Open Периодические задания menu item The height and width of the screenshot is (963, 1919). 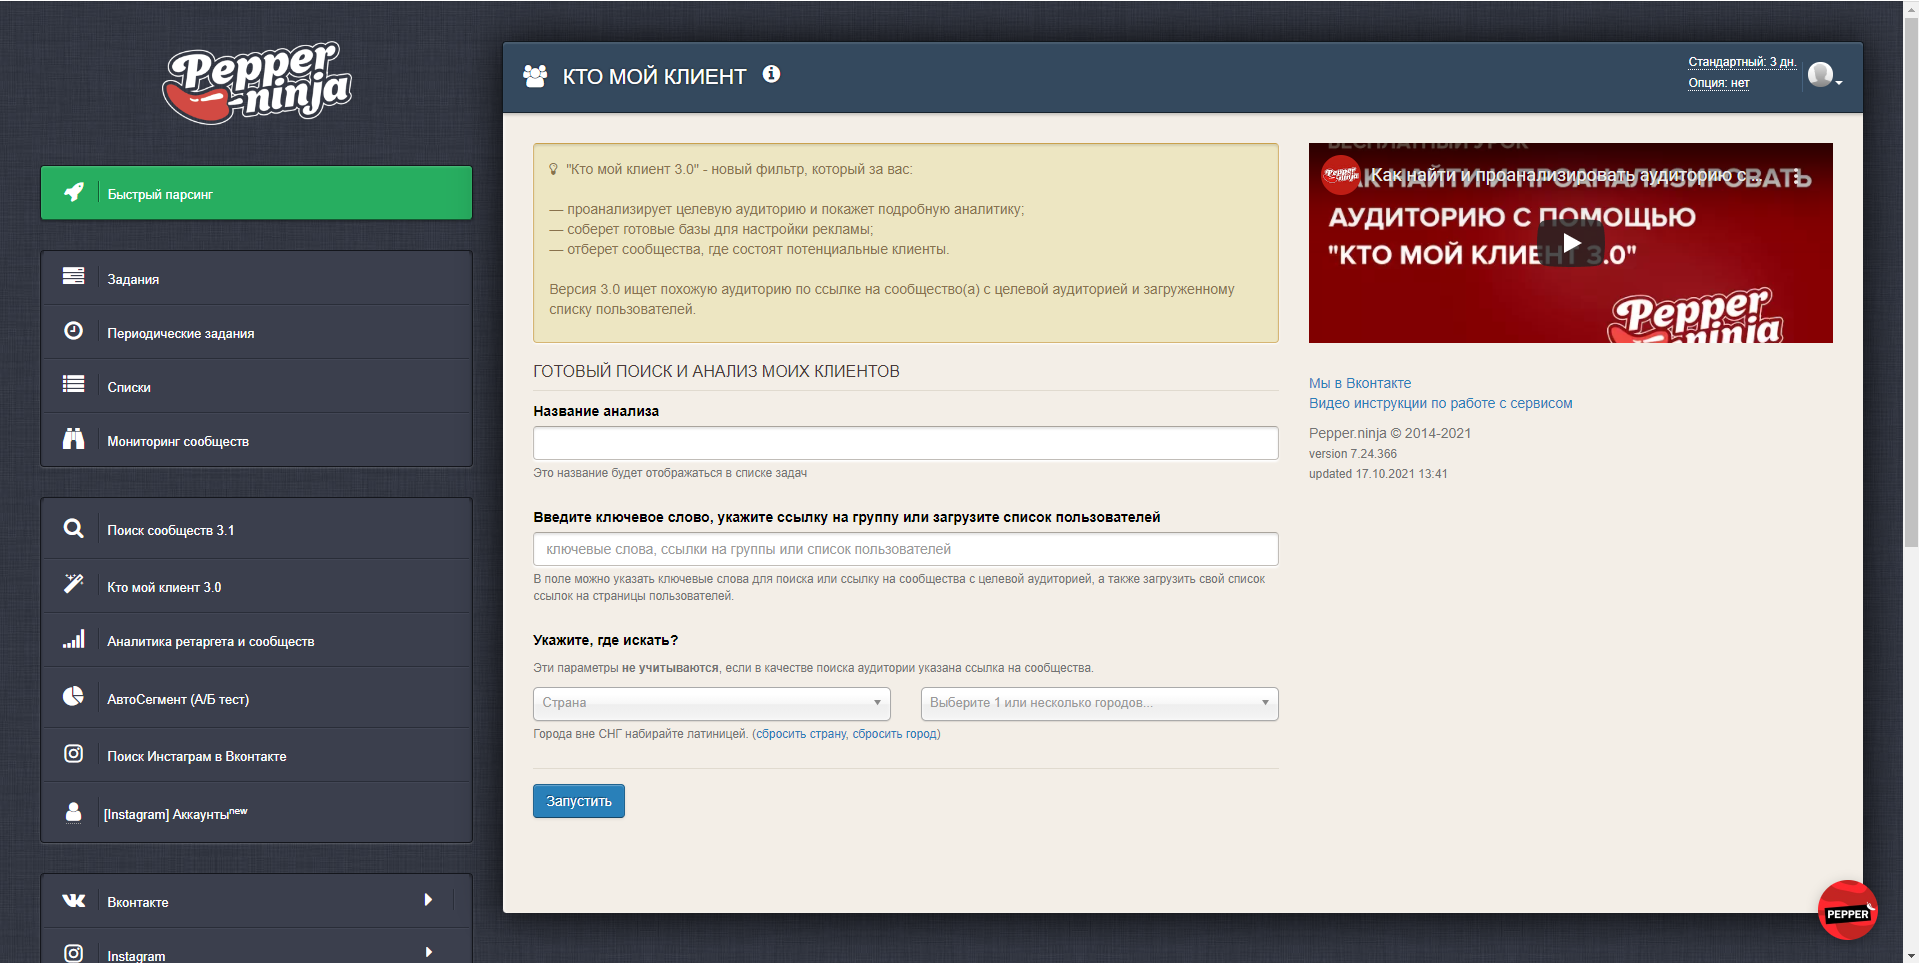[256, 332]
